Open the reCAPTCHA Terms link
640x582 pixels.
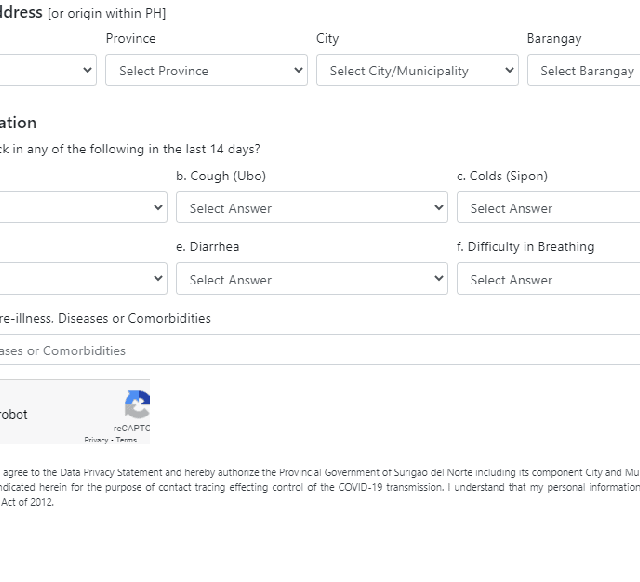tap(127, 440)
